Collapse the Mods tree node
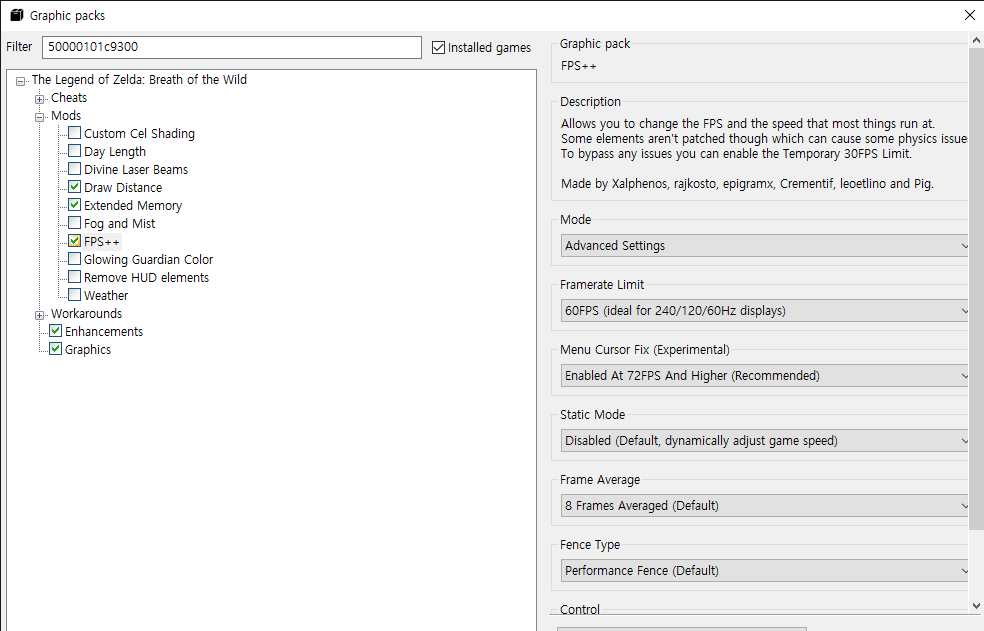The image size is (984, 631). [40, 117]
